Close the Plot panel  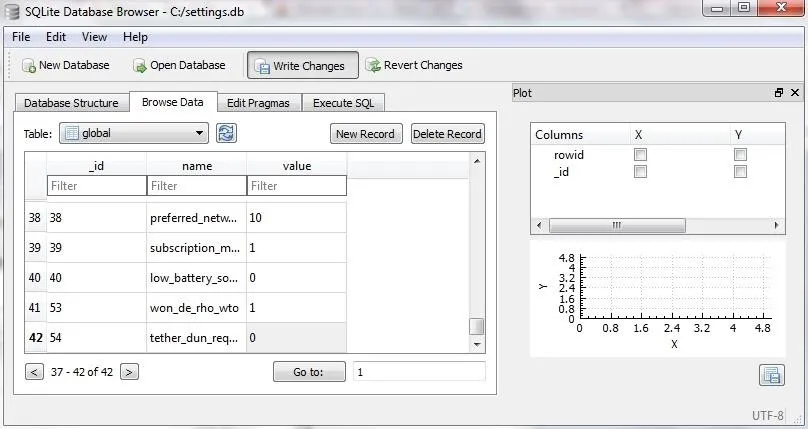click(x=795, y=93)
